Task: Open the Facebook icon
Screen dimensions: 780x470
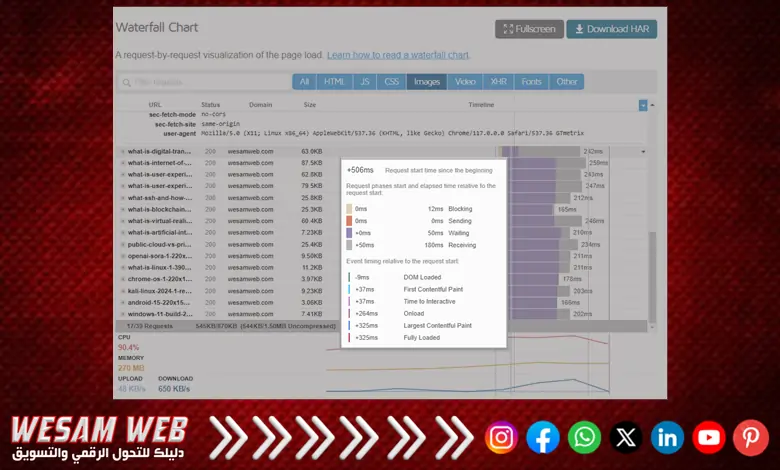Action: point(543,438)
